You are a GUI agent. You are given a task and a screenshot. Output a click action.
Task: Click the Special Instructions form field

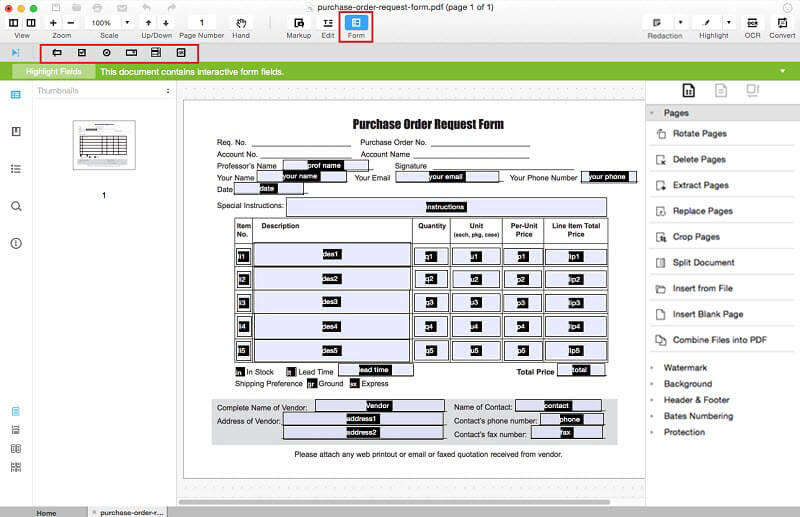[x=446, y=207]
